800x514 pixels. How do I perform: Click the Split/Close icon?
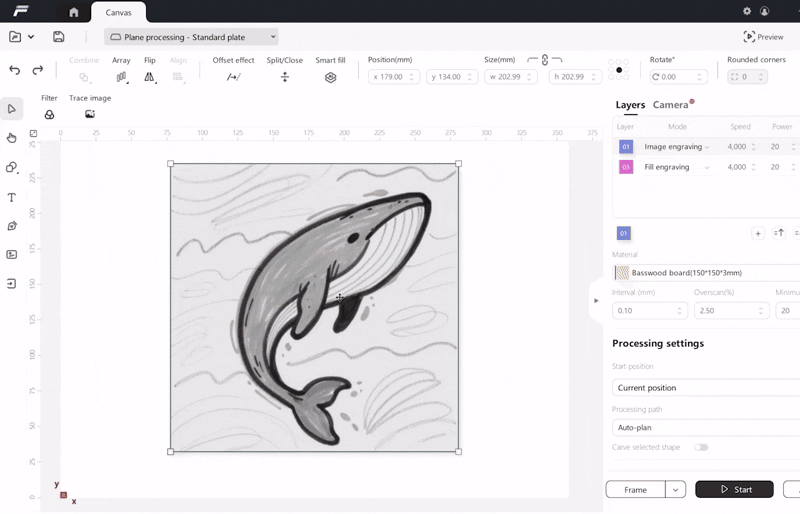click(x=285, y=77)
